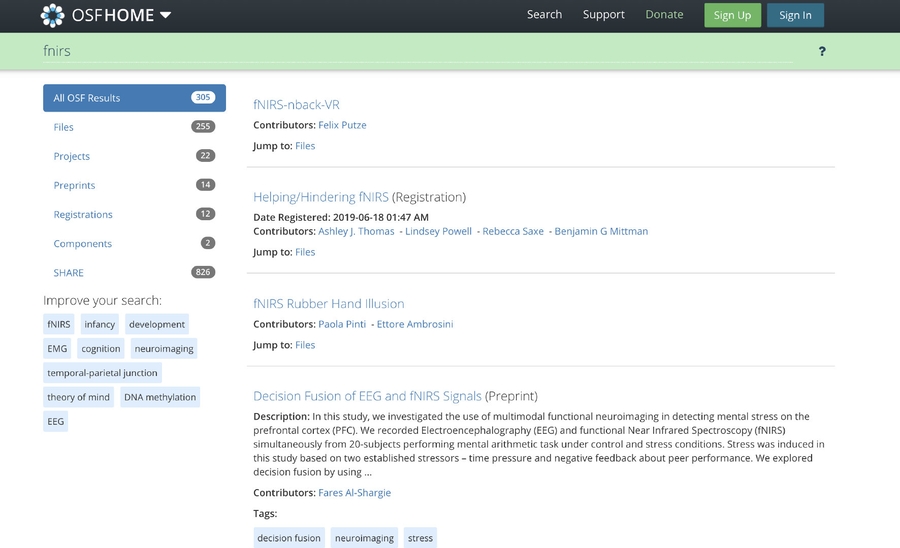Open the Support navigation link

pyautogui.click(x=603, y=15)
